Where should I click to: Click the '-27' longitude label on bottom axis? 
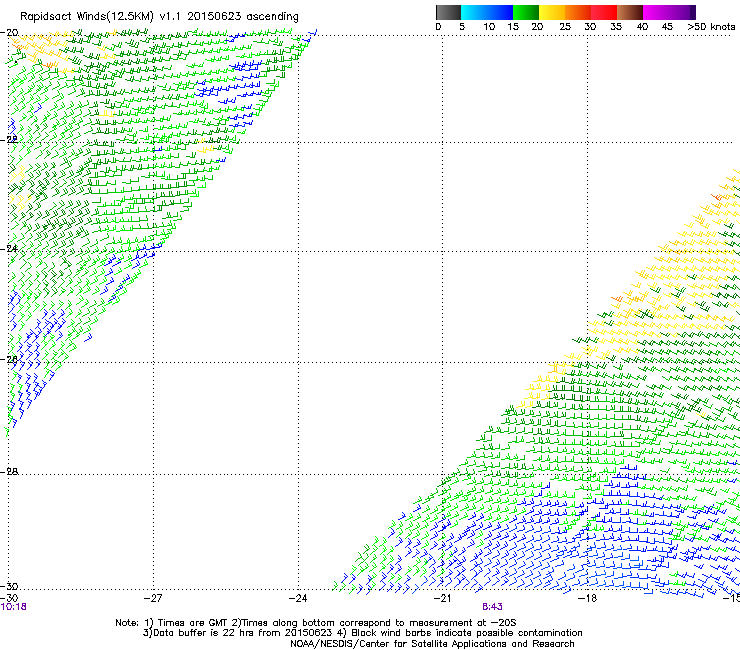click(153, 598)
